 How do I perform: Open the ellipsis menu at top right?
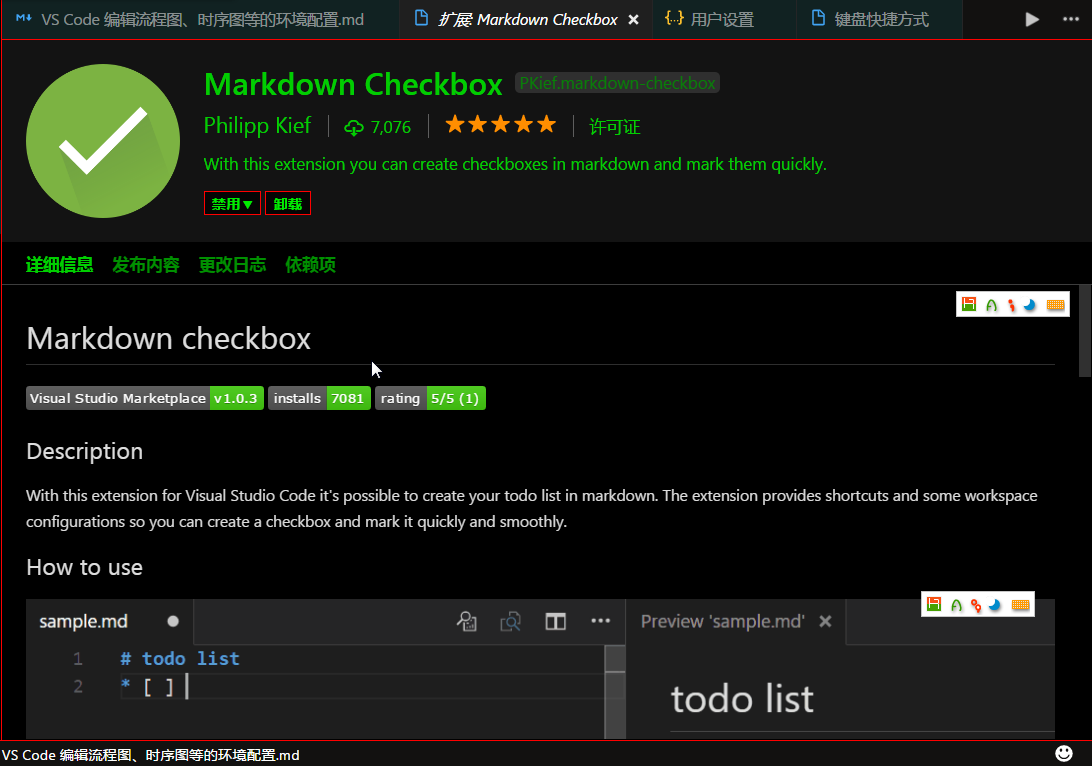pyautogui.click(x=1071, y=19)
